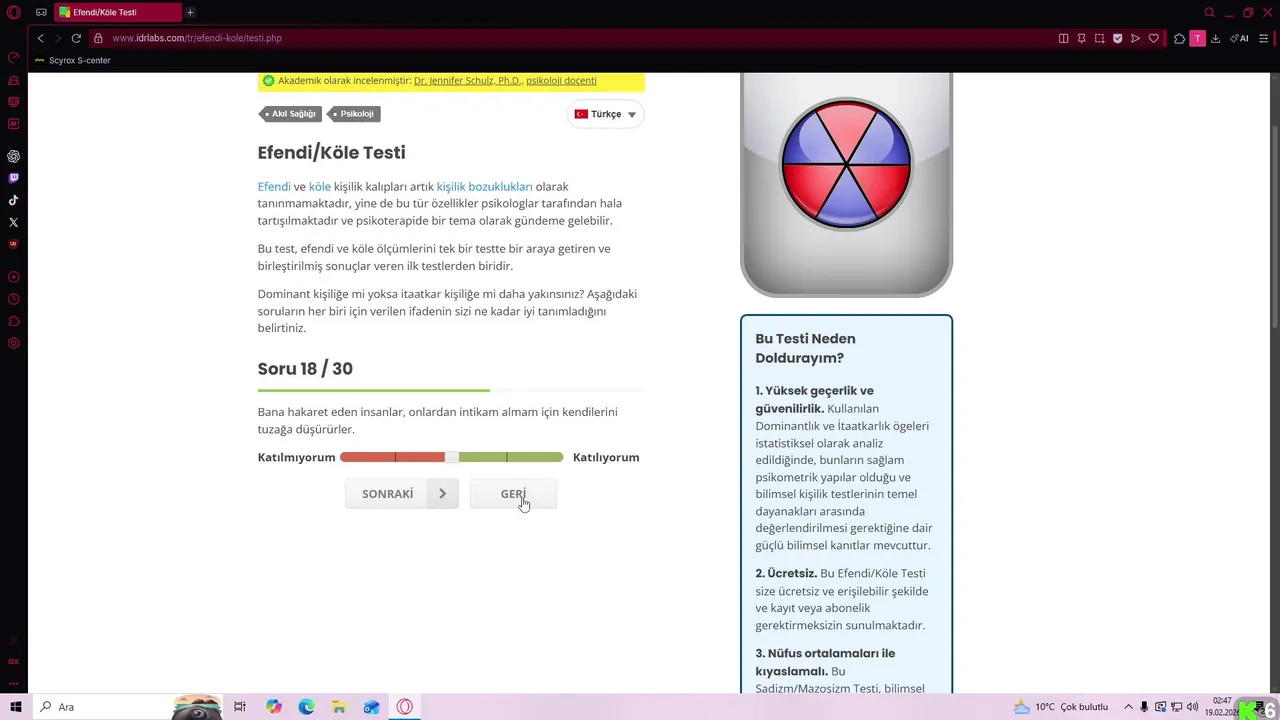Open the Türkçe language dropdown
Screen dimensions: 1280x720
click(x=606, y=114)
